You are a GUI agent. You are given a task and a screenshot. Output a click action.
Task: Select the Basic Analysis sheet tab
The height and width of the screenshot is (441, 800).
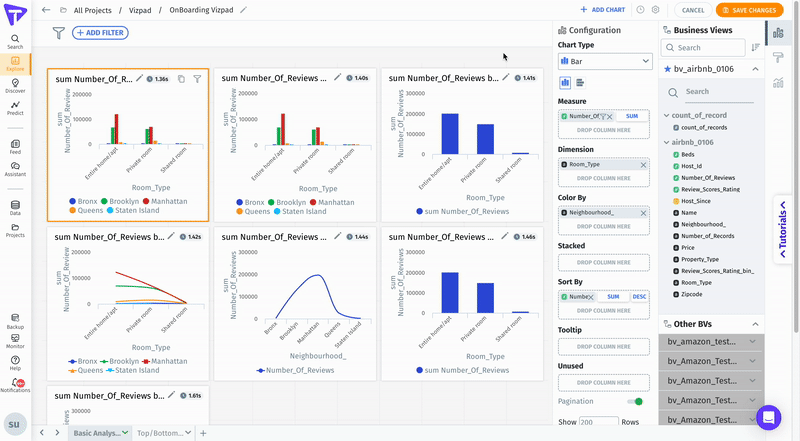pyautogui.click(x=95, y=433)
